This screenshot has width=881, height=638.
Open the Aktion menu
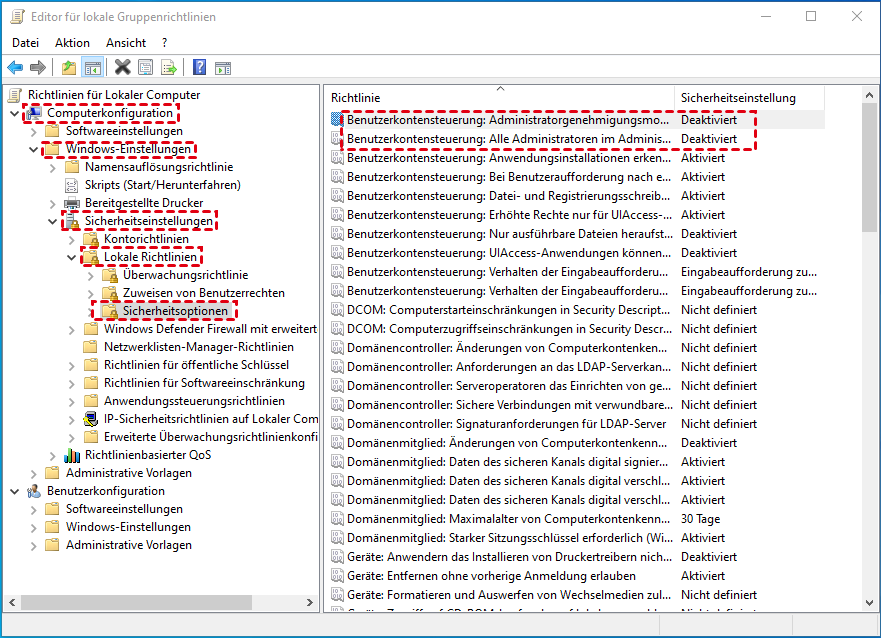(x=72, y=43)
